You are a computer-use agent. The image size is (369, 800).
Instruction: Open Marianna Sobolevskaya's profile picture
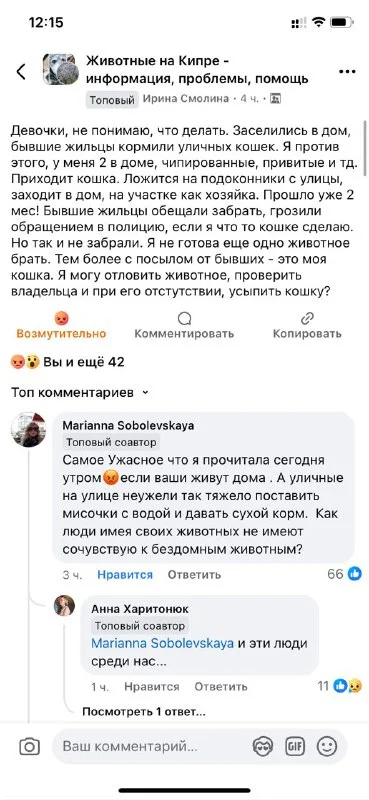tap(29, 430)
